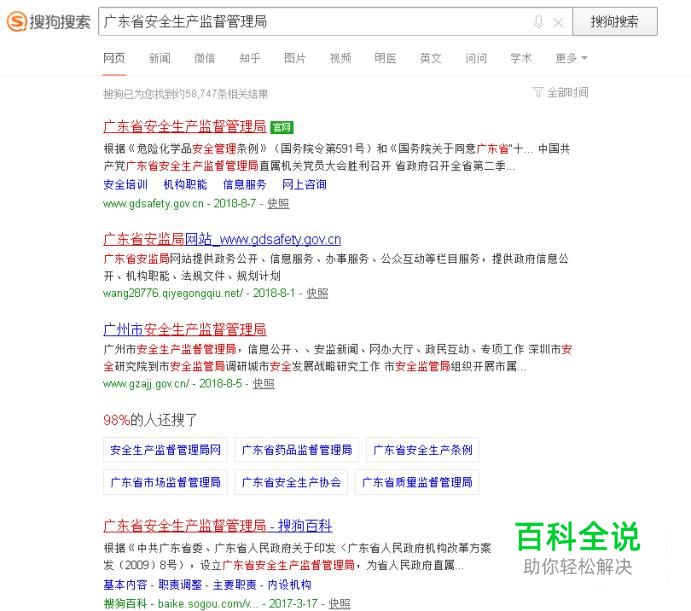Screen dimensions: 691x611
Task: Switch to the 新闻 tab
Action: click(x=160, y=58)
